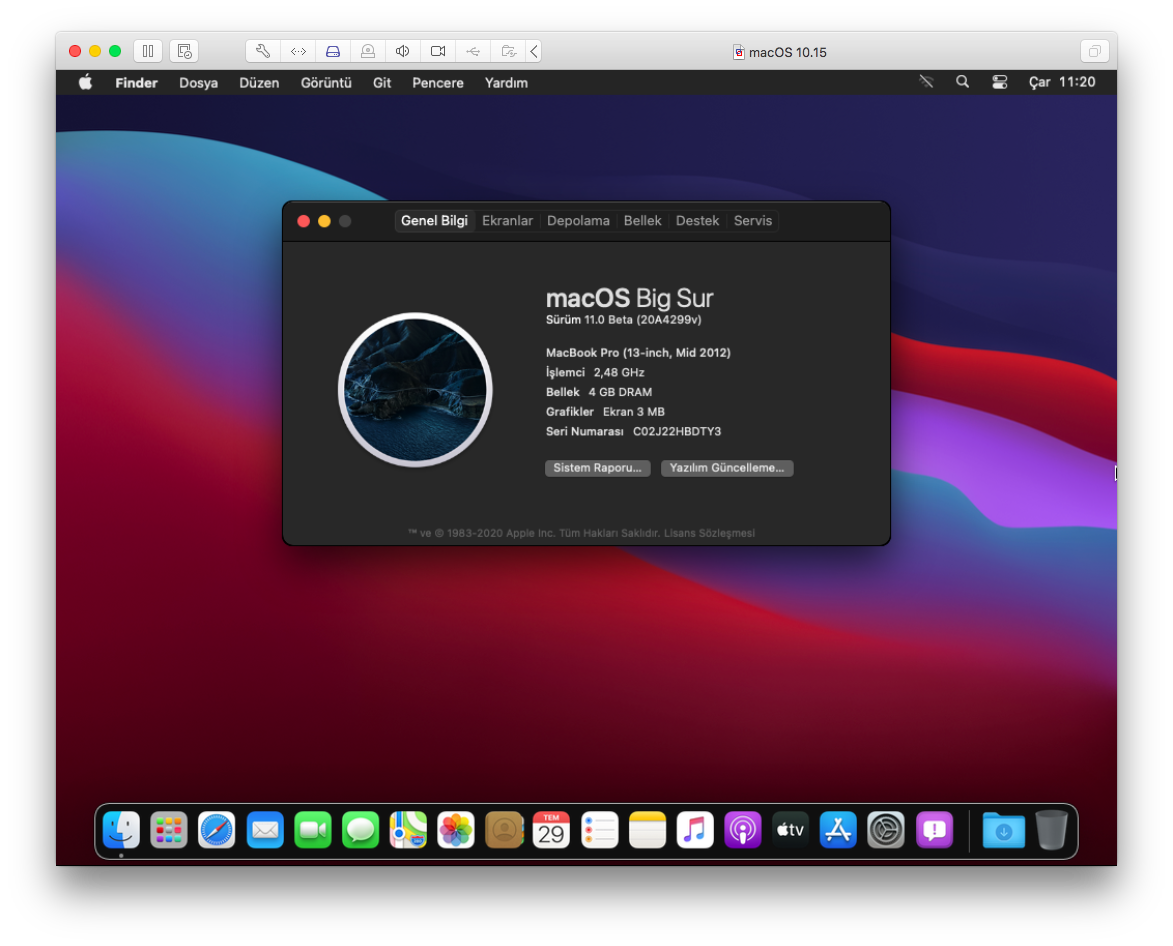Open App Store from the Dock
Image resolution: width=1173 pixels, height=946 pixels.
click(838, 830)
